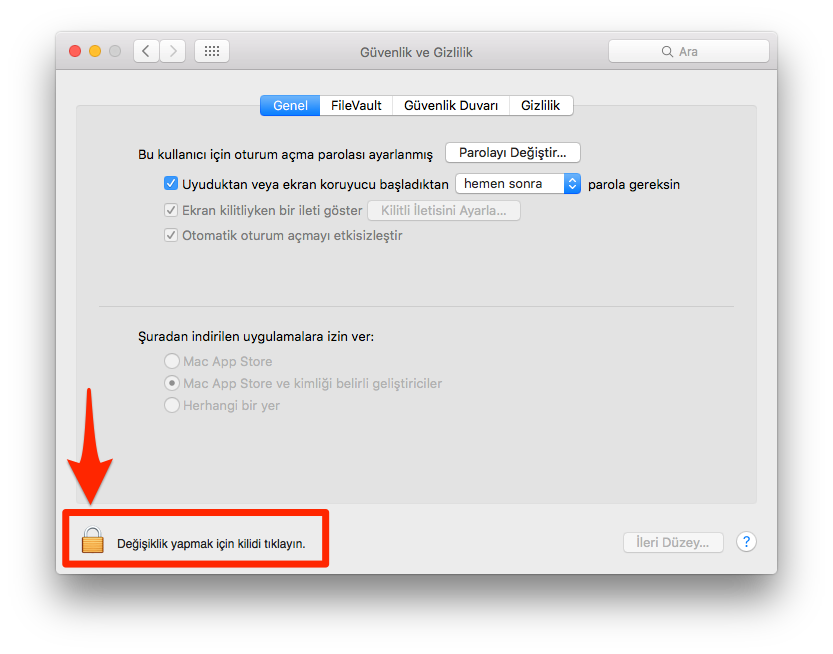Image resolution: width=833 pixels, height=654 pixels.
Task: Click the yellow minimize window button
Action: tap(95, 51)
